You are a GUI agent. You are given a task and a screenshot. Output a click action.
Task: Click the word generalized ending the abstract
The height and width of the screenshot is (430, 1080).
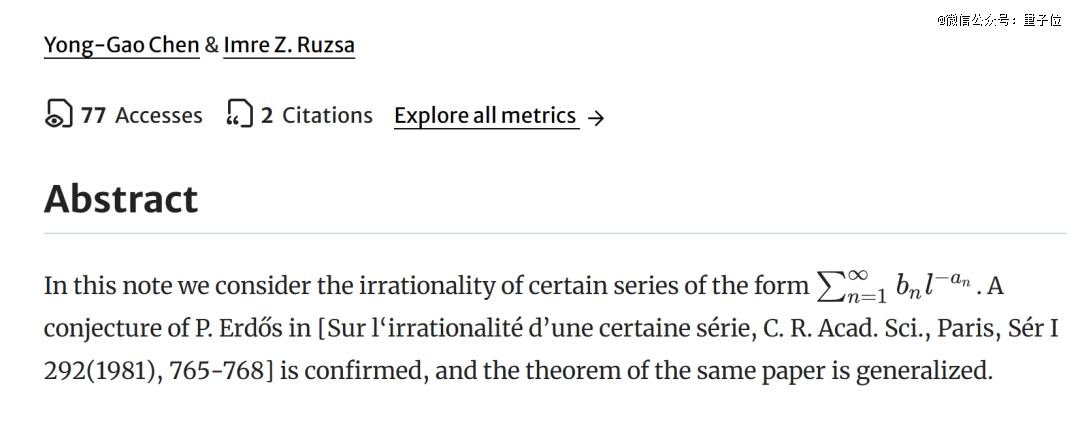932,371
